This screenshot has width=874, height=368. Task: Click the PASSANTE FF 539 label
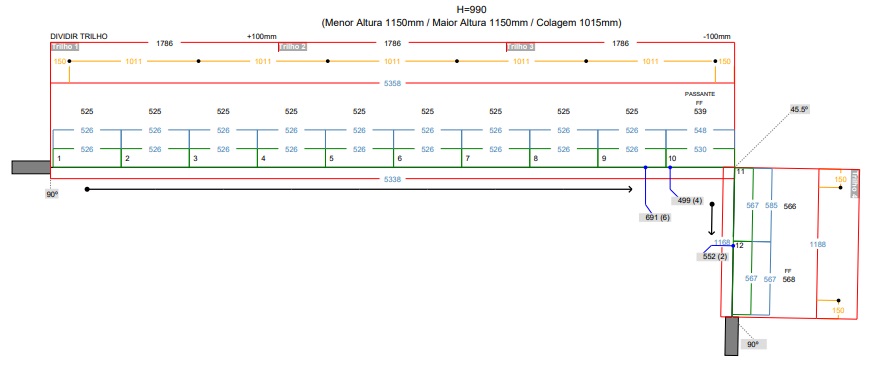pos(700,103)
